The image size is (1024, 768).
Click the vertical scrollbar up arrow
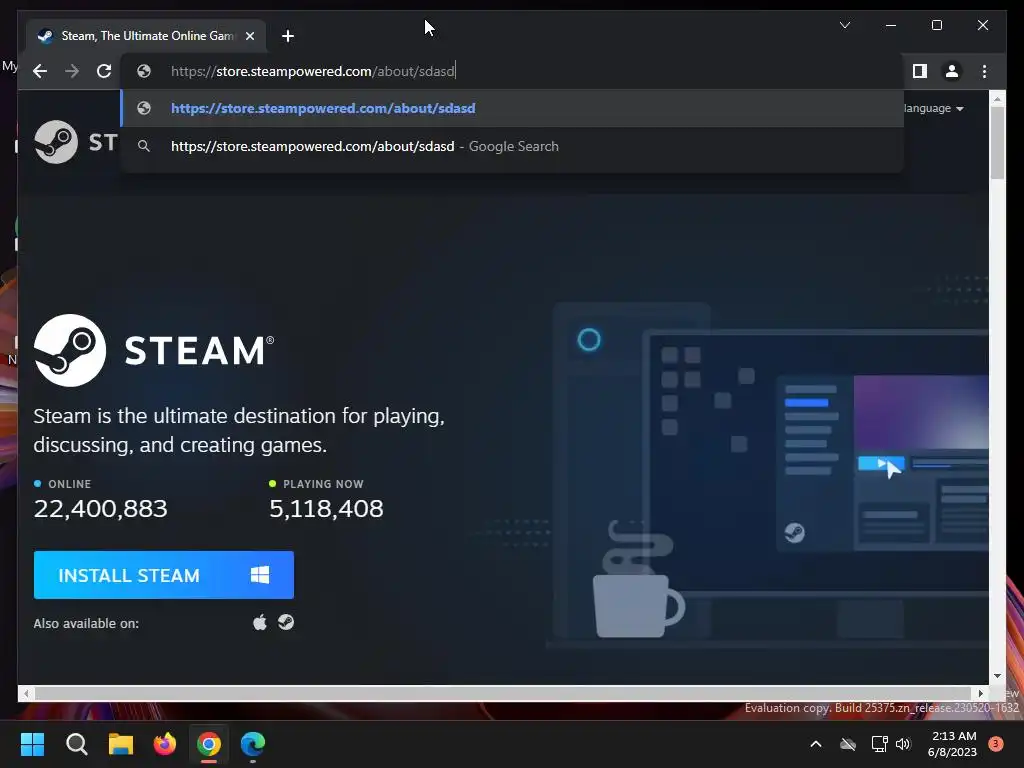point(997,99)
